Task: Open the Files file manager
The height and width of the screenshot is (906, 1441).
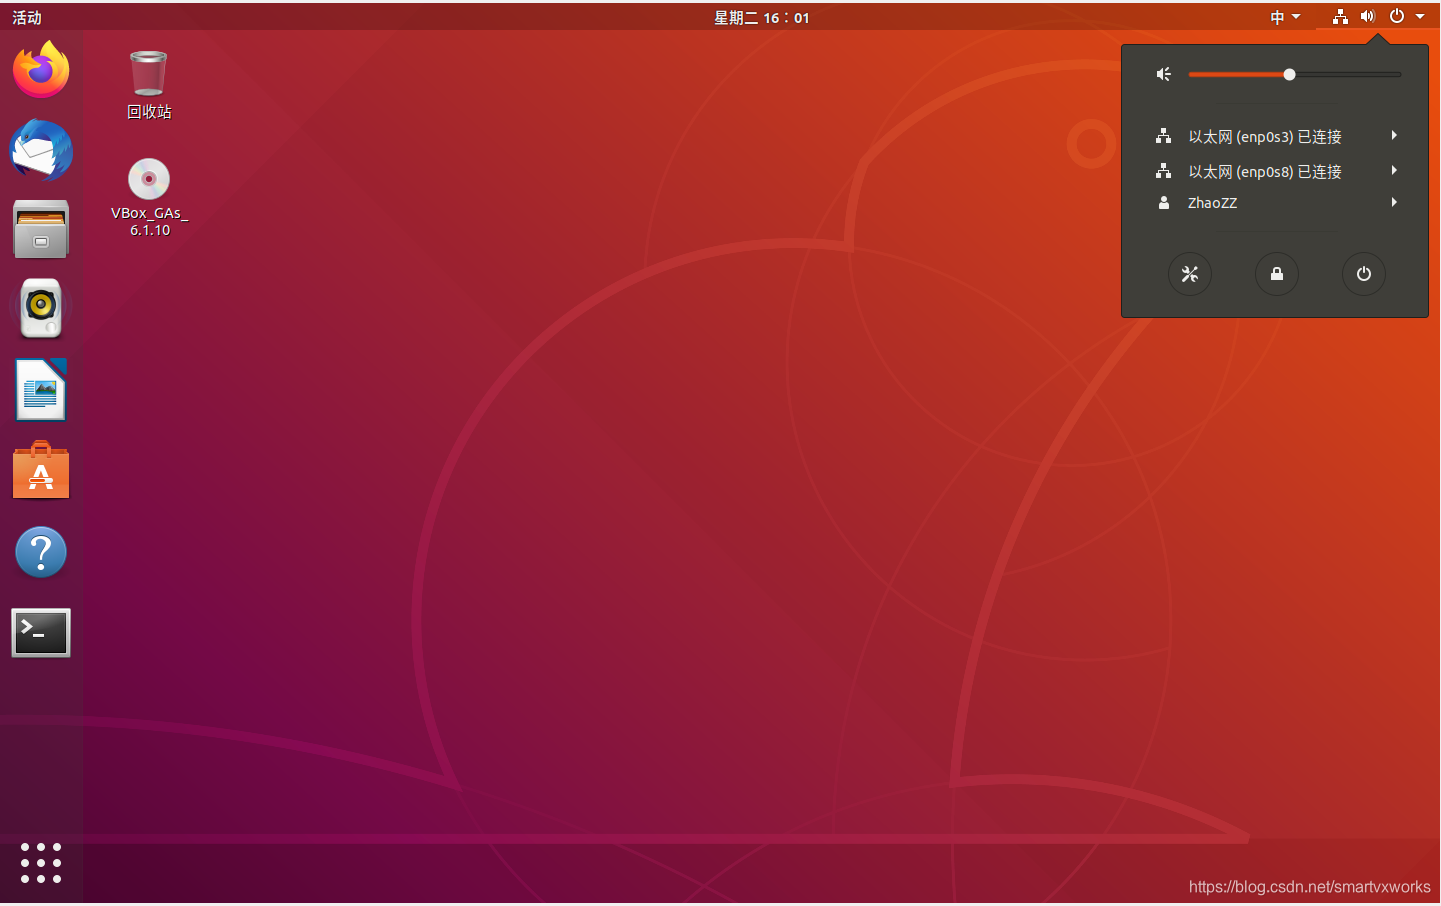Action: click(x=40, y=229)
